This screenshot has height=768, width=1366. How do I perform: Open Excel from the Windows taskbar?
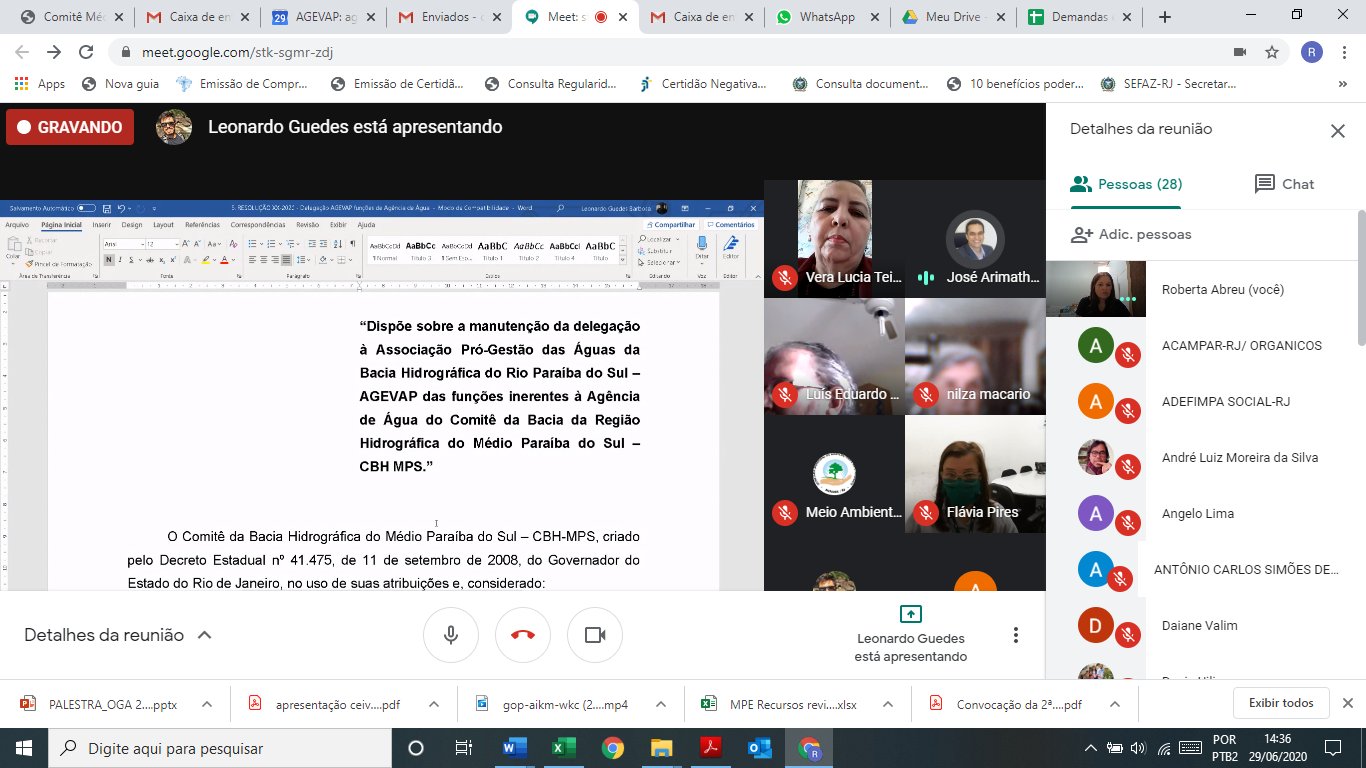point(563,748)
